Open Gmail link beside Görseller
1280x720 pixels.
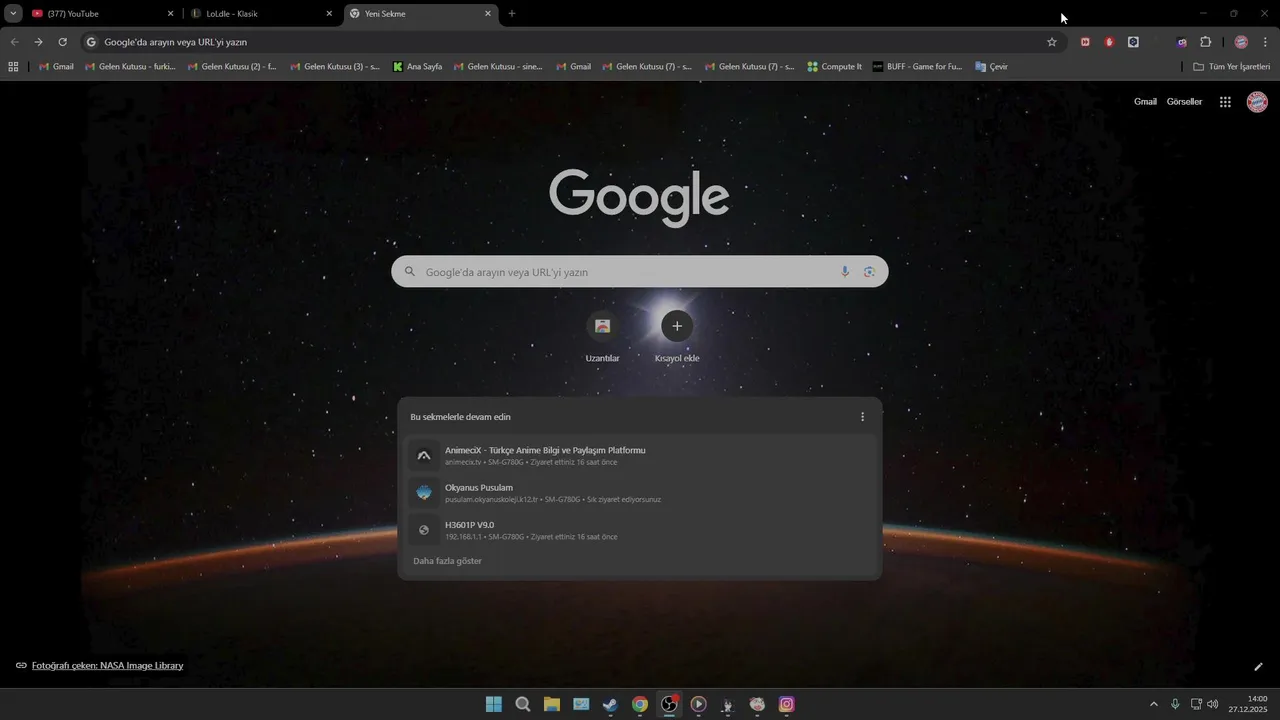pyautogui.click(x=1145, y=102)
